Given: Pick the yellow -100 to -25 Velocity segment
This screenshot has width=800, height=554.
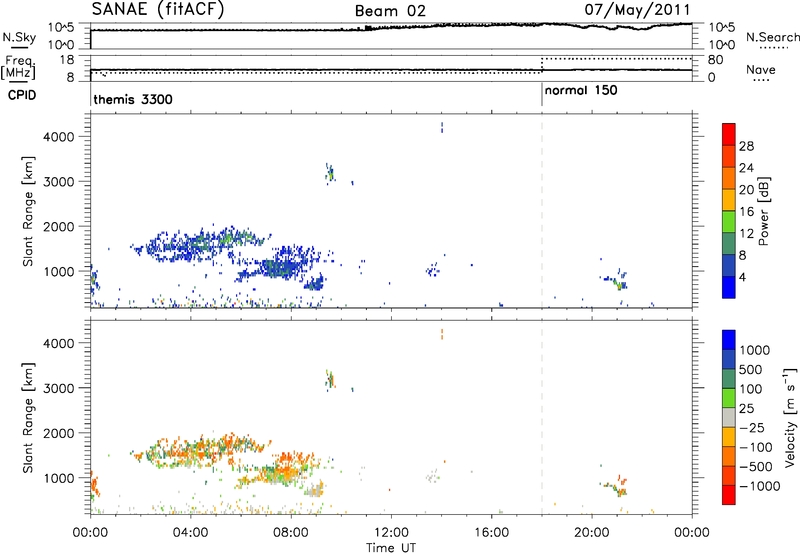Looking at the screenshot, I should tap(729, 437).
